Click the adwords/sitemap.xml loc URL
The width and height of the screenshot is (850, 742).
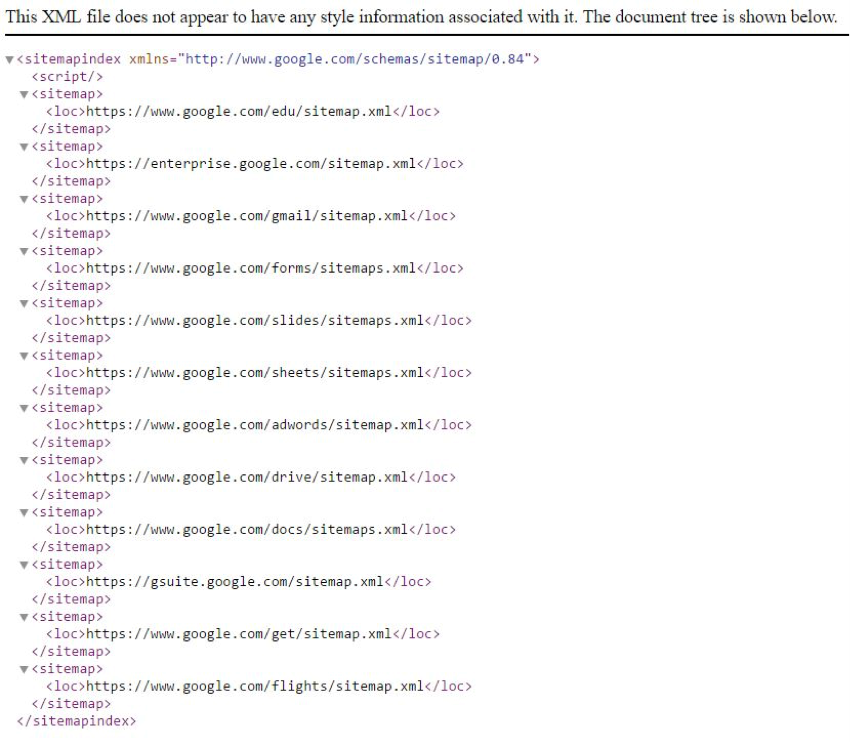(x=255, y=425)
